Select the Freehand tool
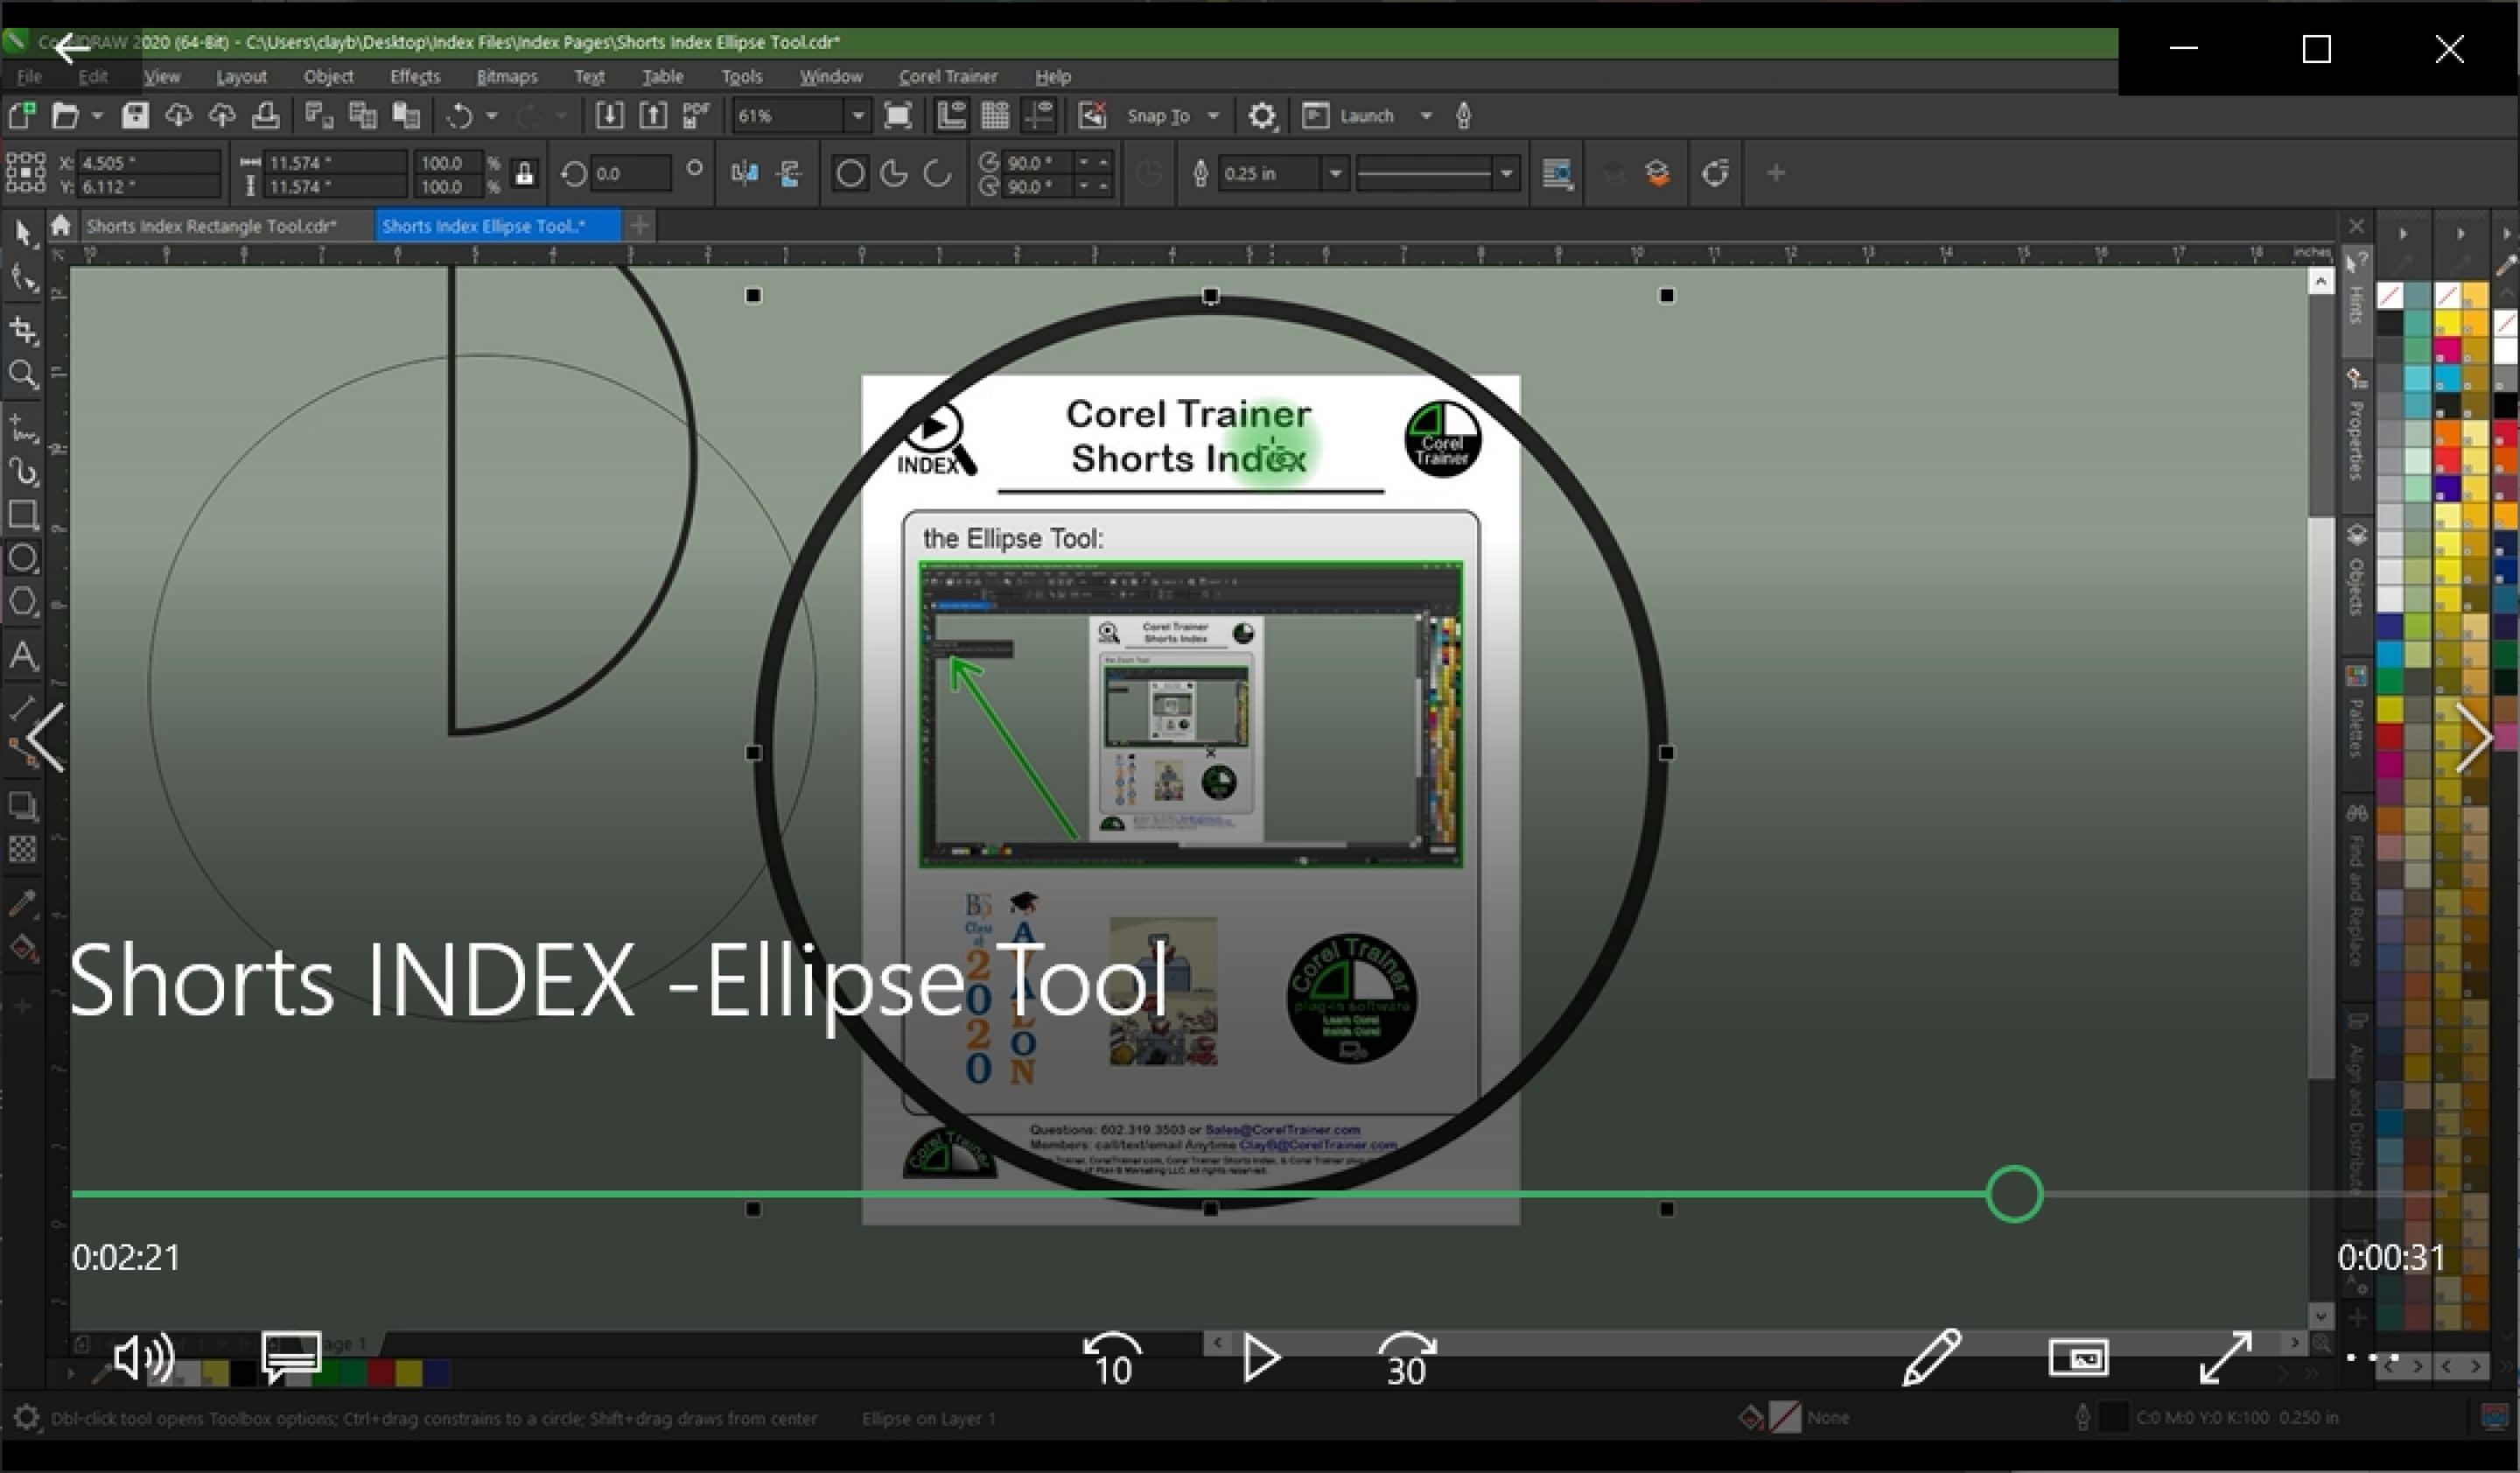 click(x=23, y=428)
